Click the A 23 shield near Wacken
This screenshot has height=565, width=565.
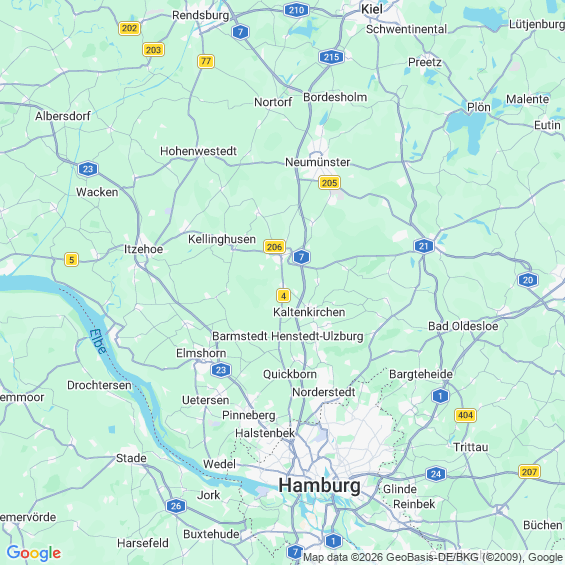[x=88, y=169]
